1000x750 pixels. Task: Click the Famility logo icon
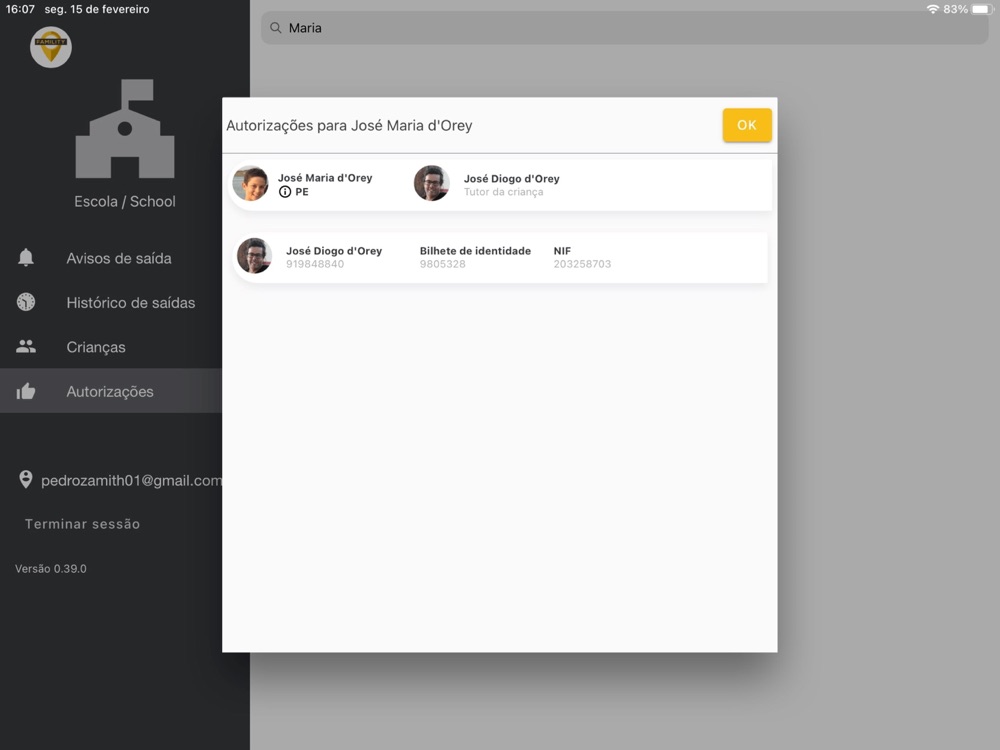click(50, 47)
